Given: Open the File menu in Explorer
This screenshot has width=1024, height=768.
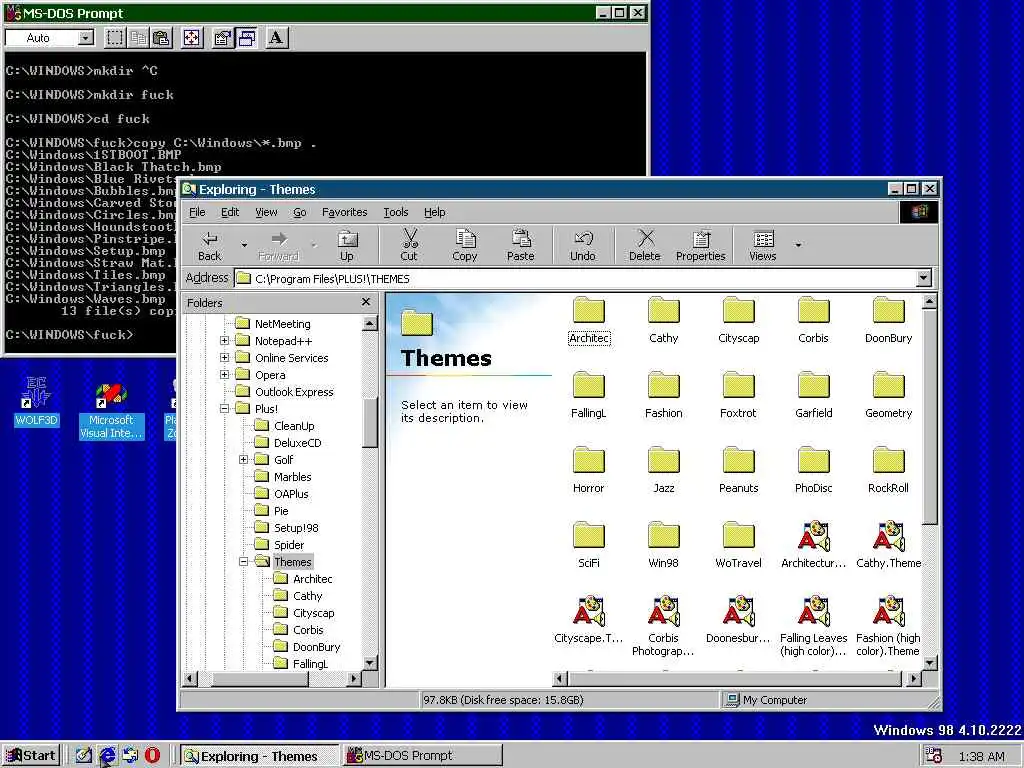Looking at the screenshot, I should point(197,212).
